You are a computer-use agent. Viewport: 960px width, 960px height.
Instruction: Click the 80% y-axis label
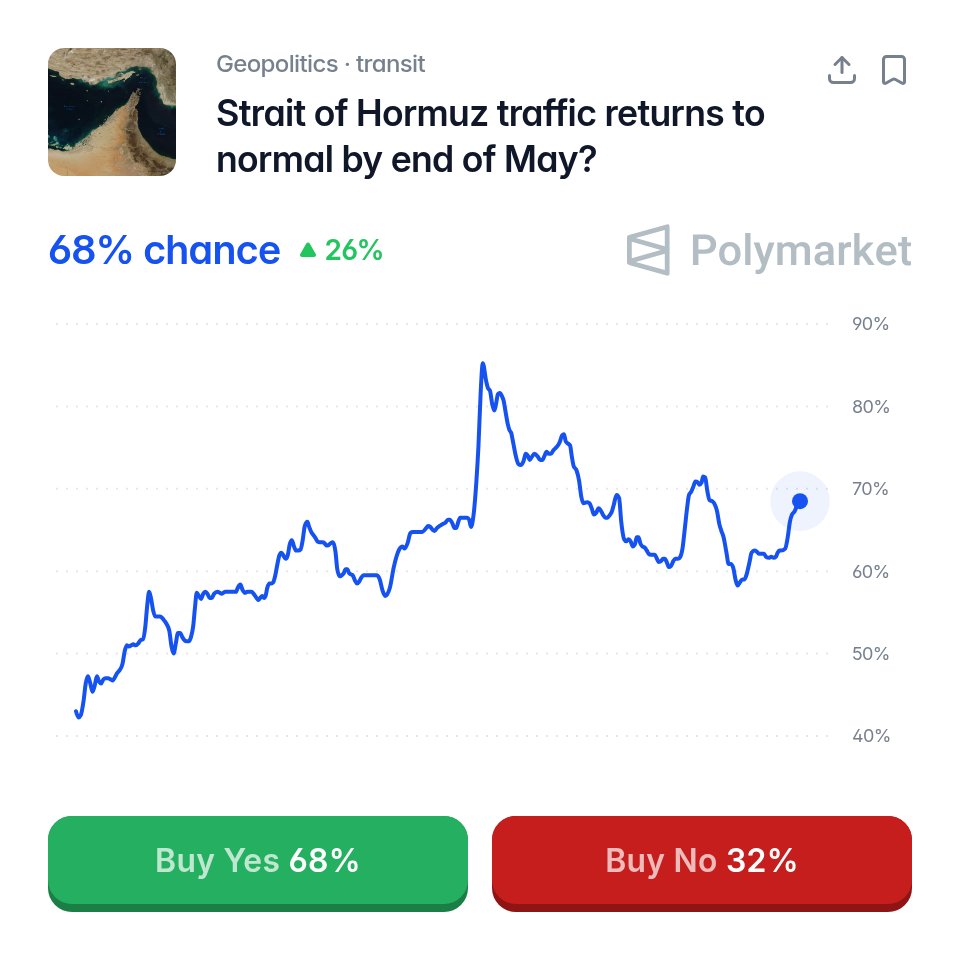(x=870, y=407)
